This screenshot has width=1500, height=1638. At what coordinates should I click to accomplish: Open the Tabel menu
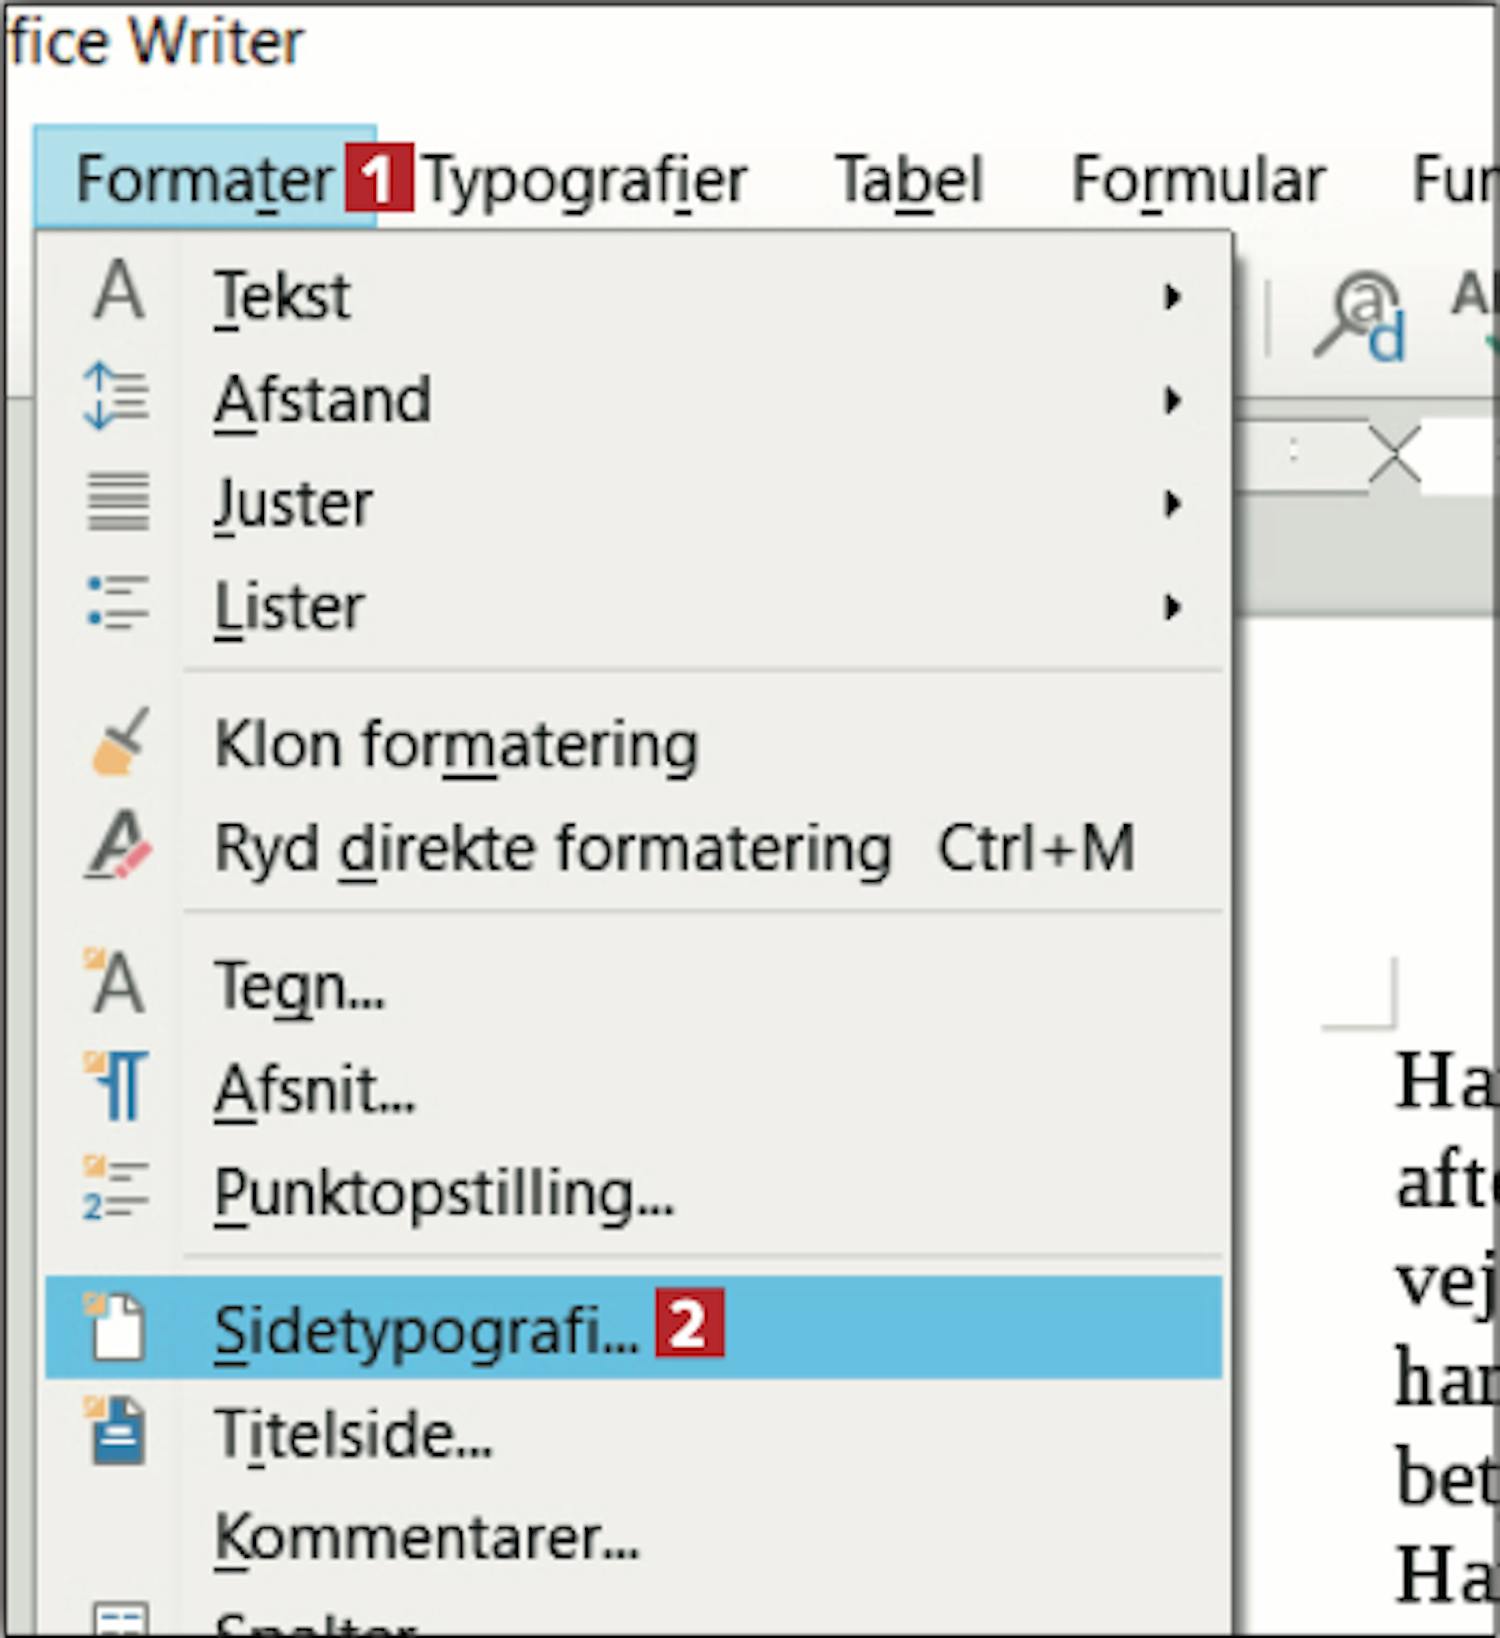(x=909, y=181)
